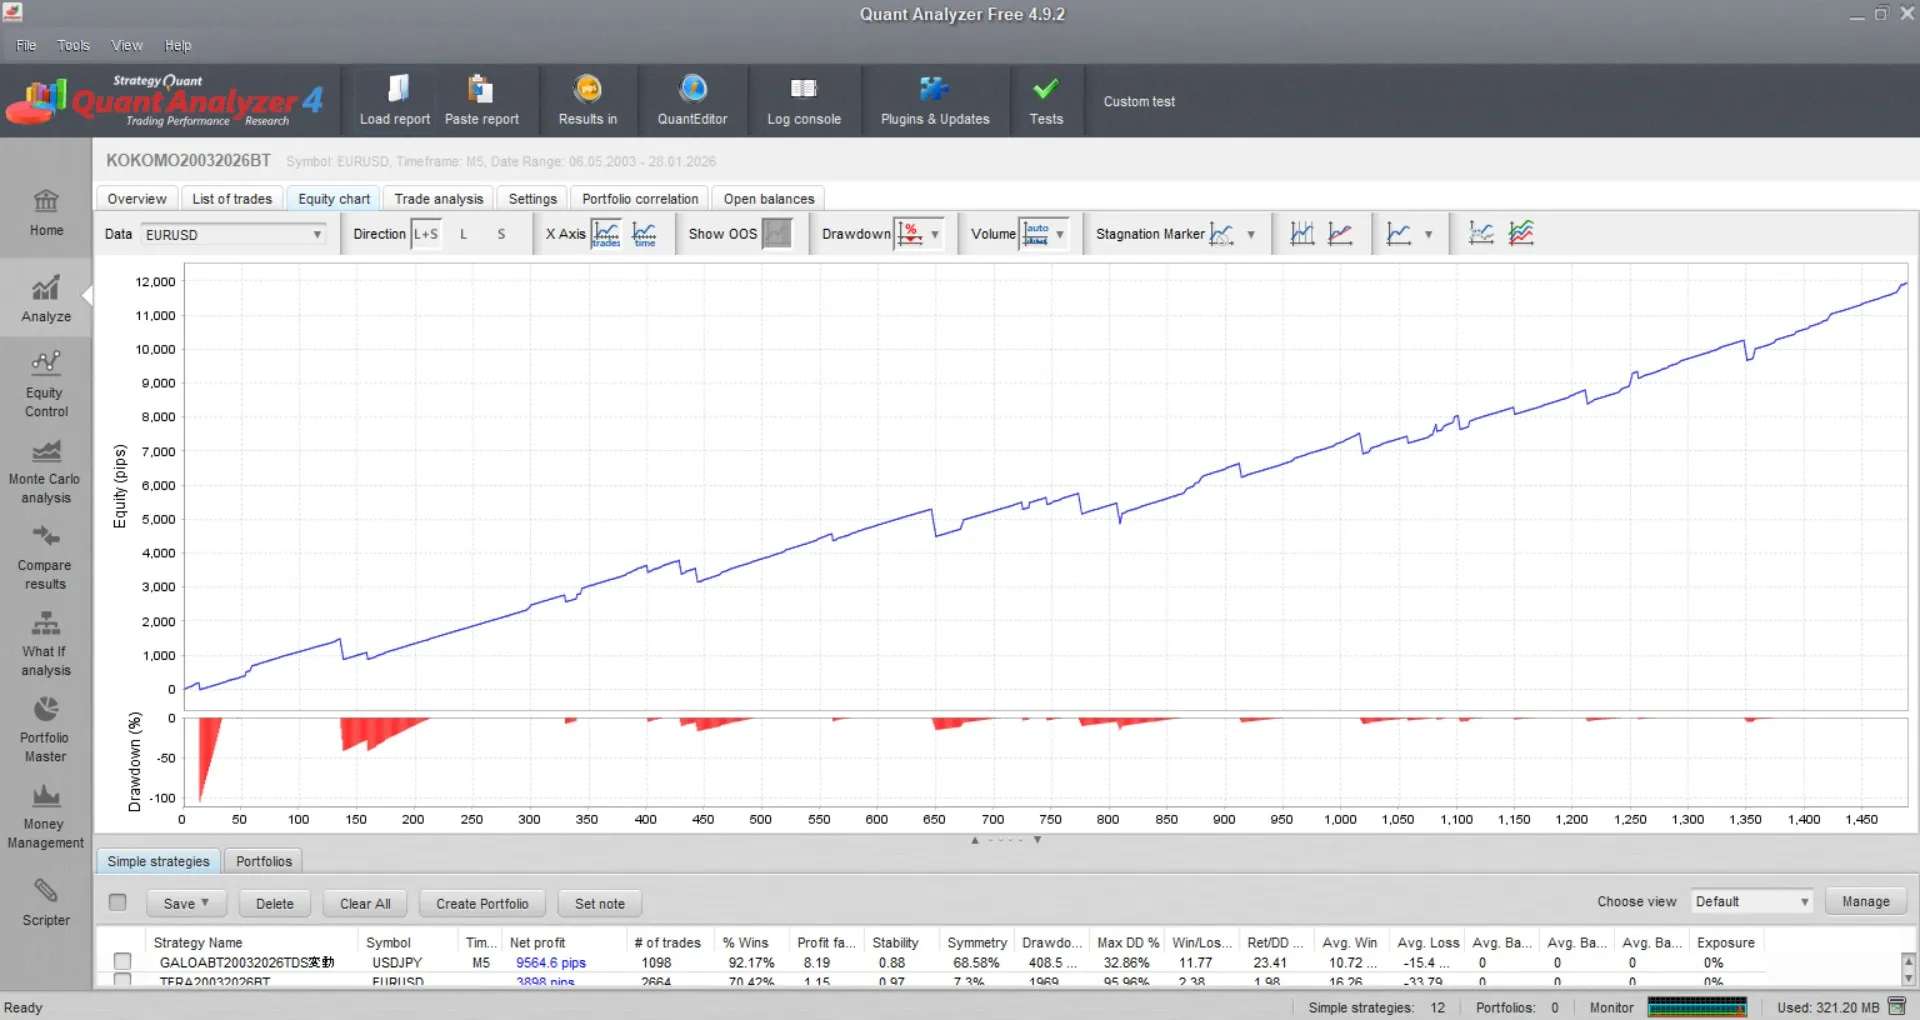Switch to the Overview tab

coord(137,198)
